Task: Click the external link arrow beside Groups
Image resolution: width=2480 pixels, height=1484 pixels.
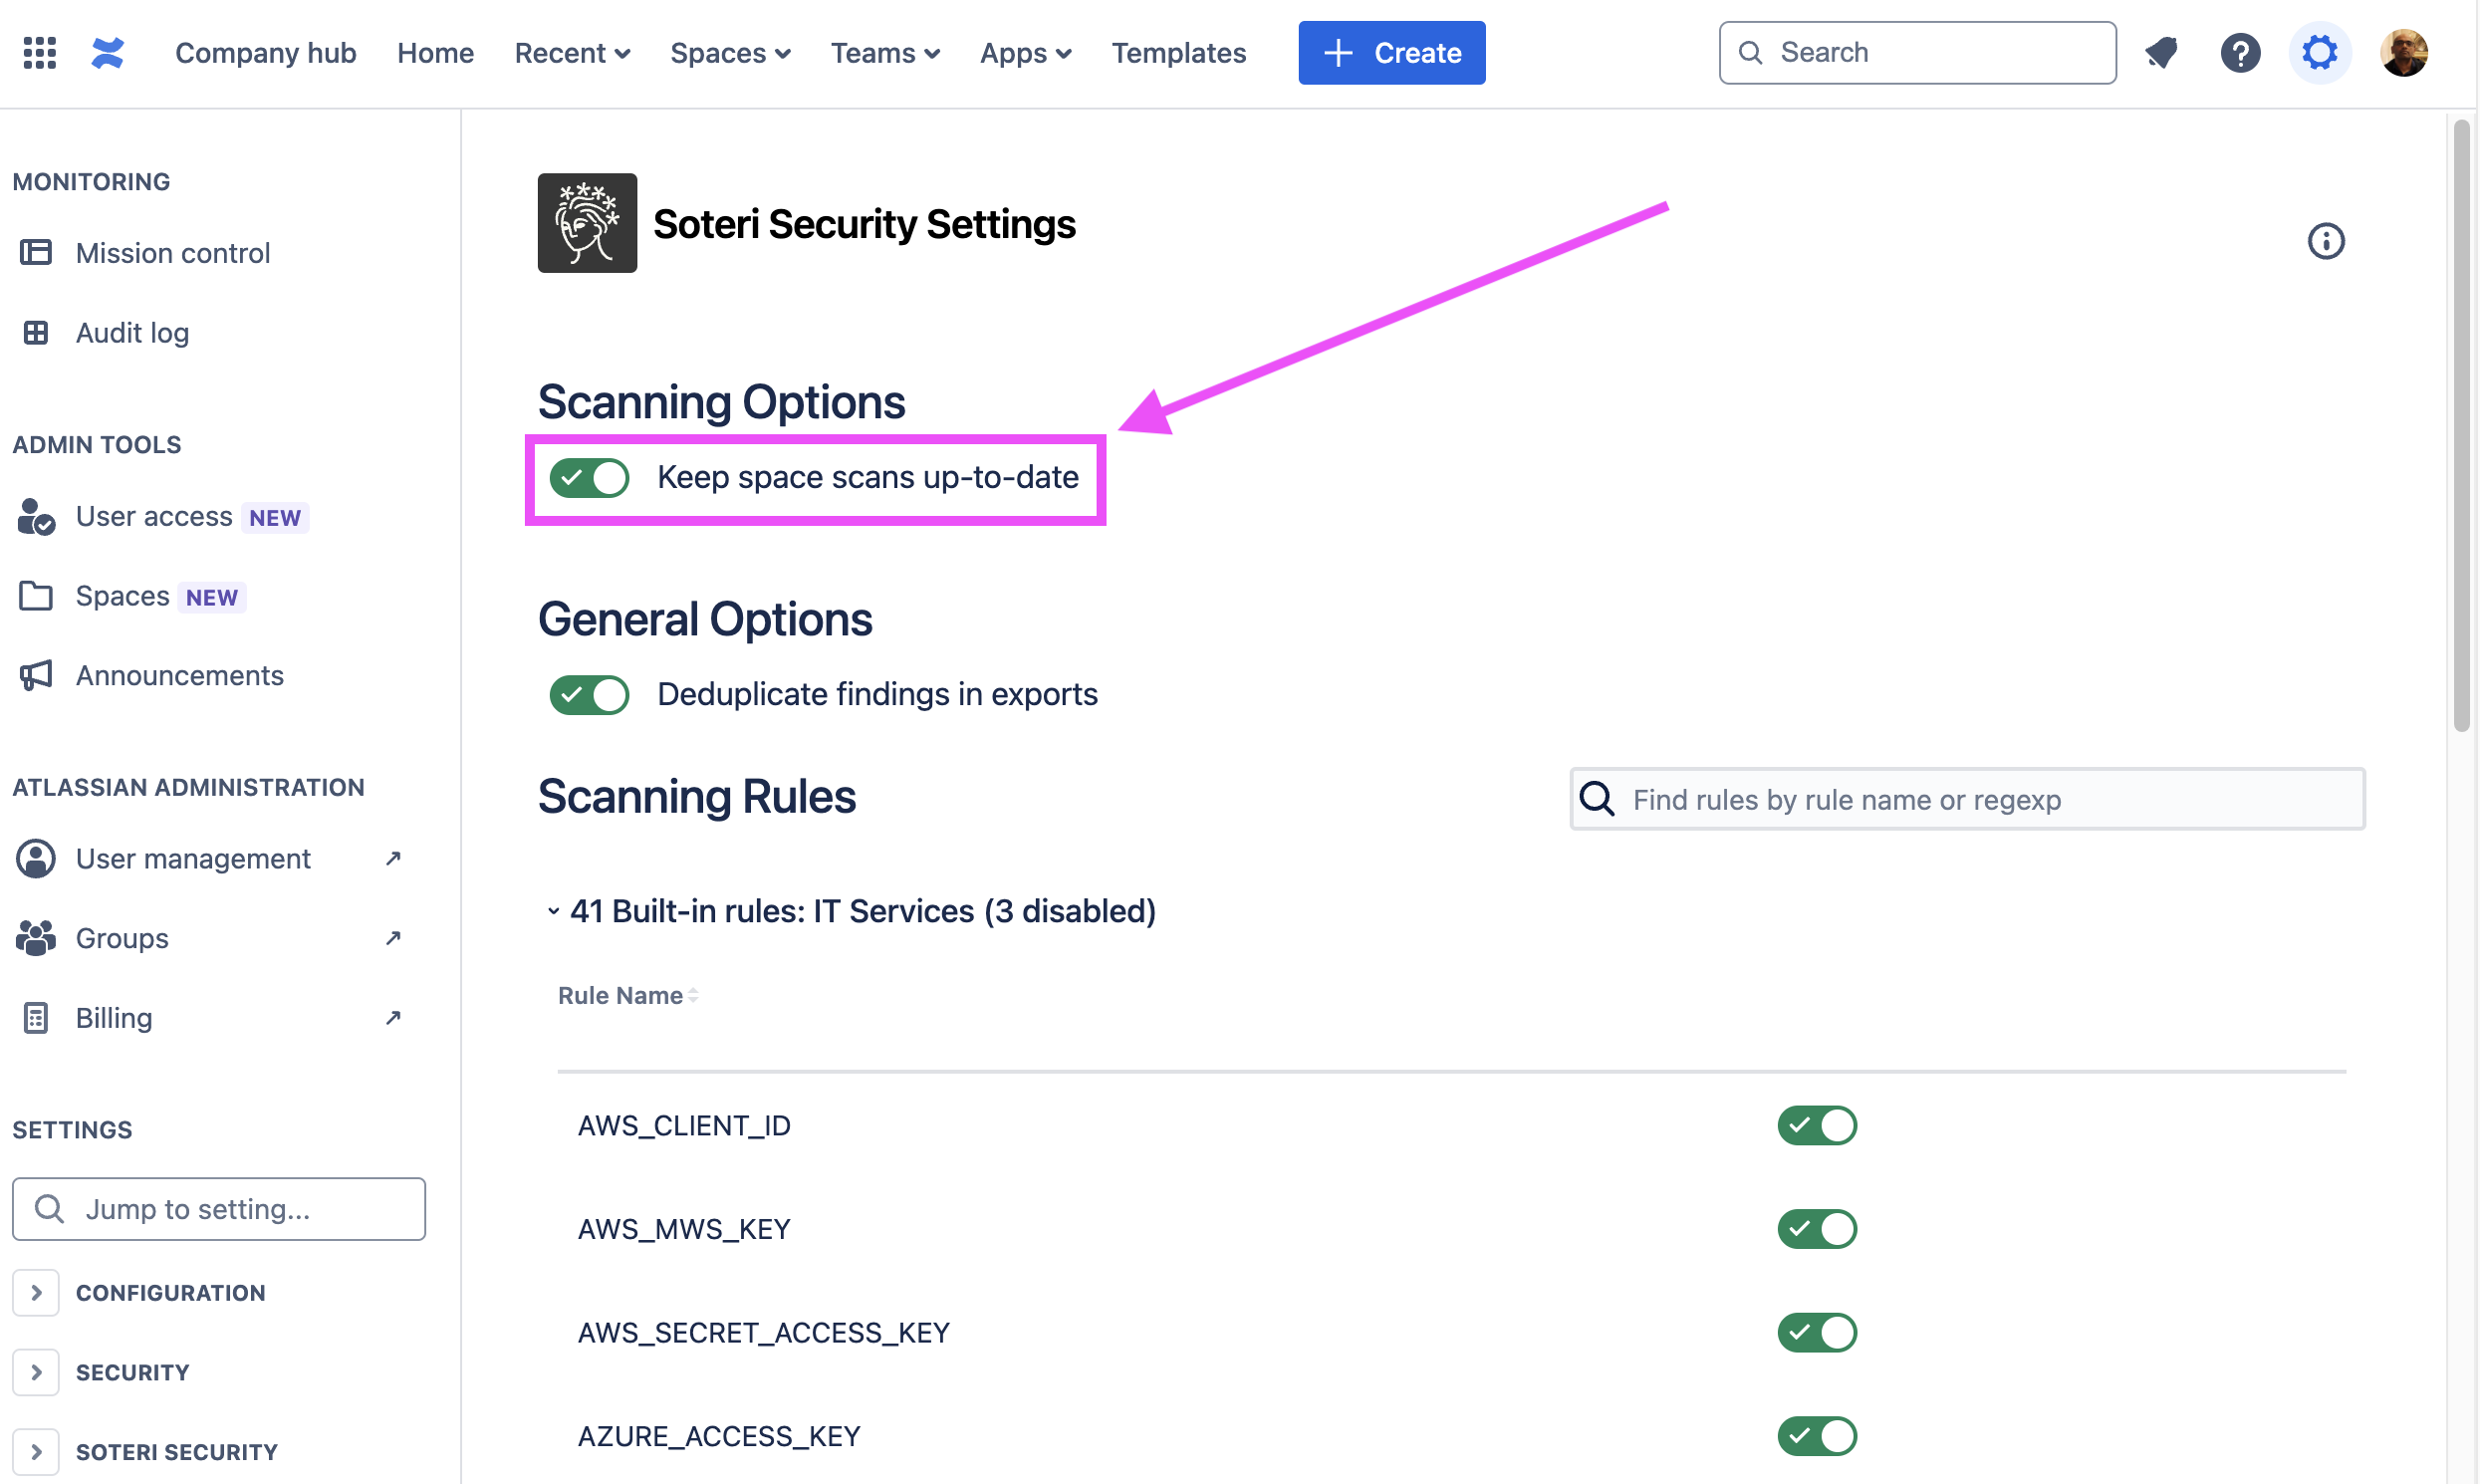Action: (x=393, y=938)
